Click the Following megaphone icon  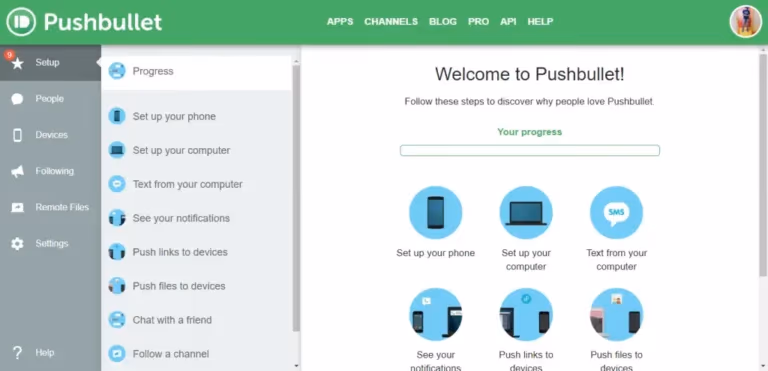click(x=17, y=172)
